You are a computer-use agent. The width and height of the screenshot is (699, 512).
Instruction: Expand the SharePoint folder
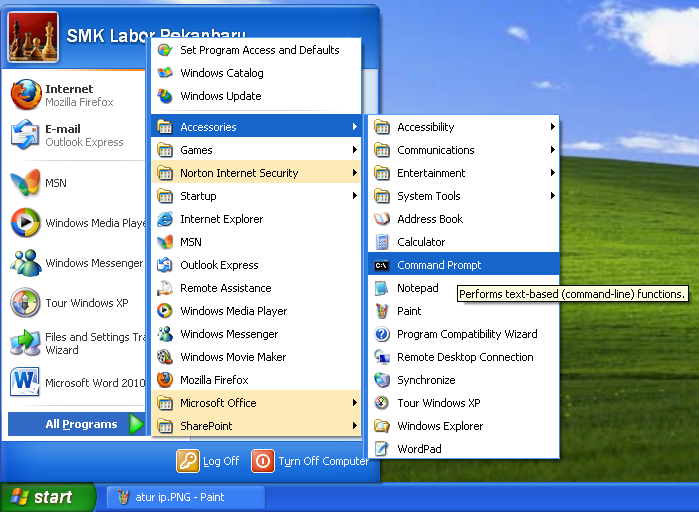pyautogui.click(x=256, y=426)
